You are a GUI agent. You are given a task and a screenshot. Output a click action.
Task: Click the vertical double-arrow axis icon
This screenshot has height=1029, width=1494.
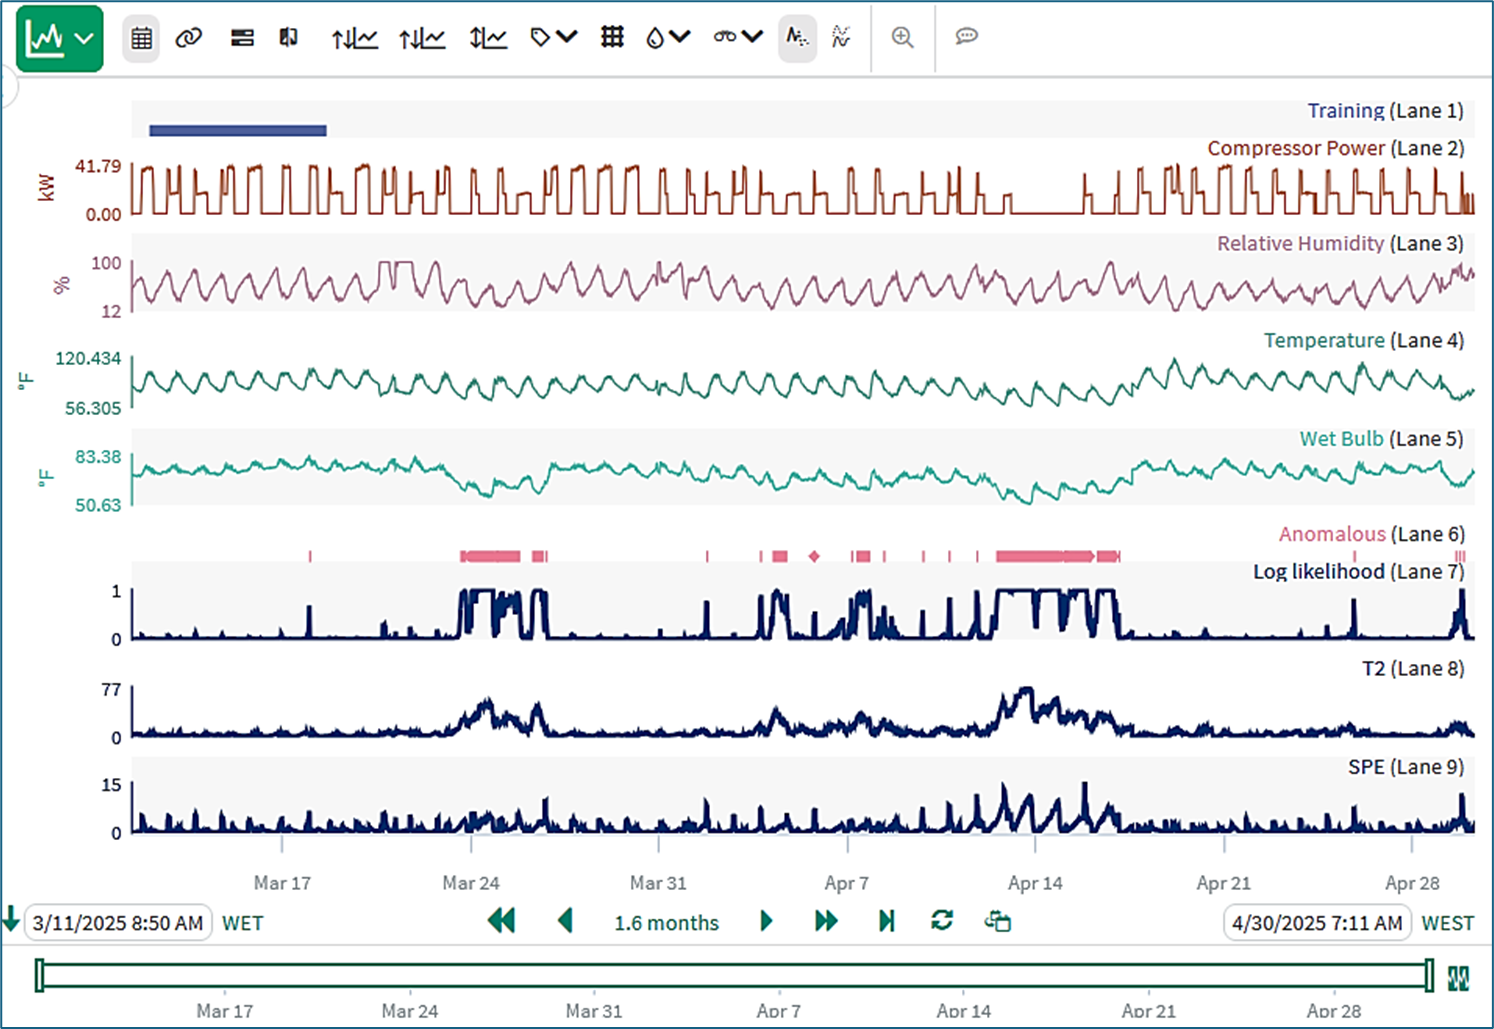487,38
